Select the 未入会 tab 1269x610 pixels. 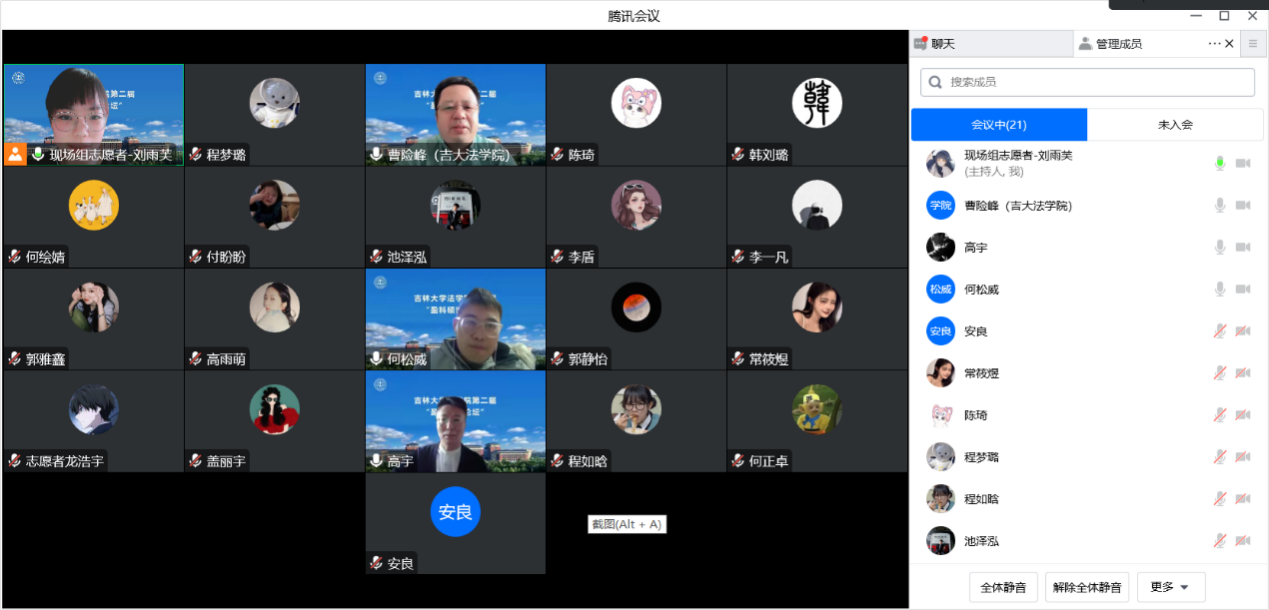1174,125
